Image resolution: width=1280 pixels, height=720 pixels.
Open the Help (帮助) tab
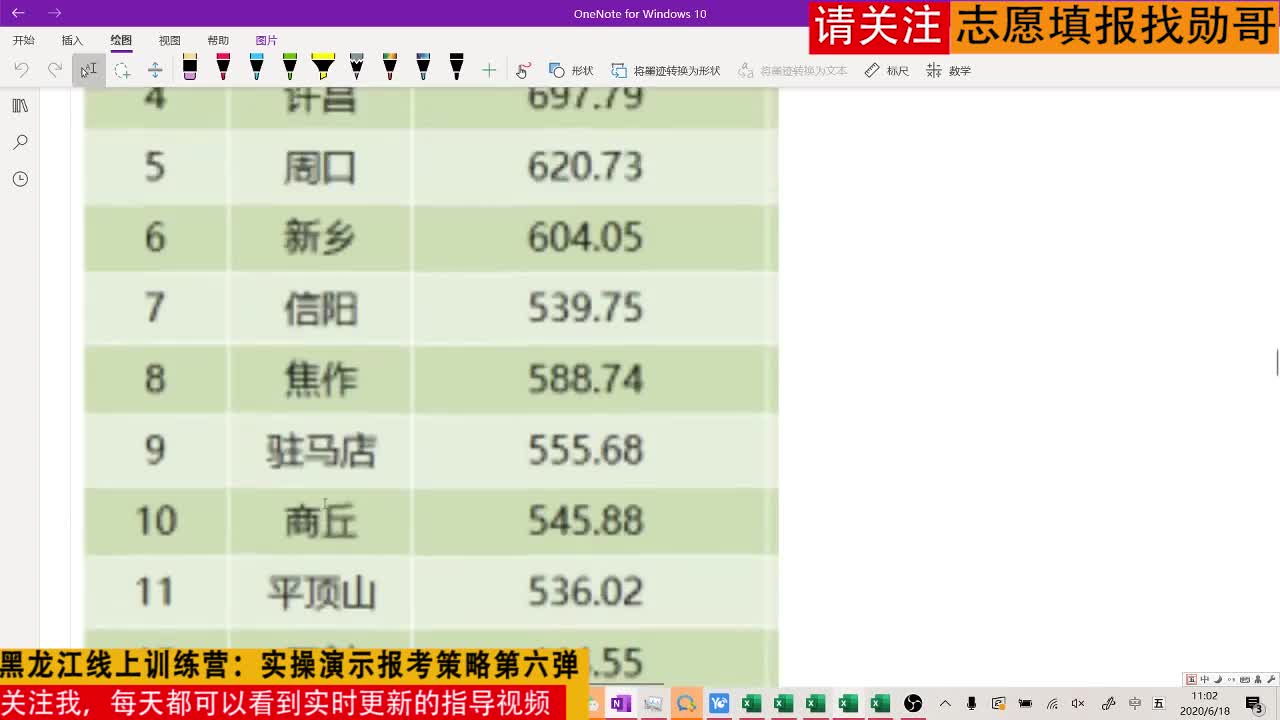[x=218, y=40]
